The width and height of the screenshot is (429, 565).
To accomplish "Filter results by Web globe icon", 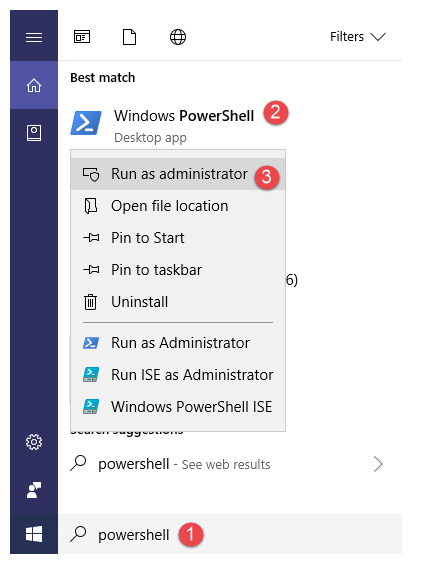I will pyautogui.click(x=178, y=37).
